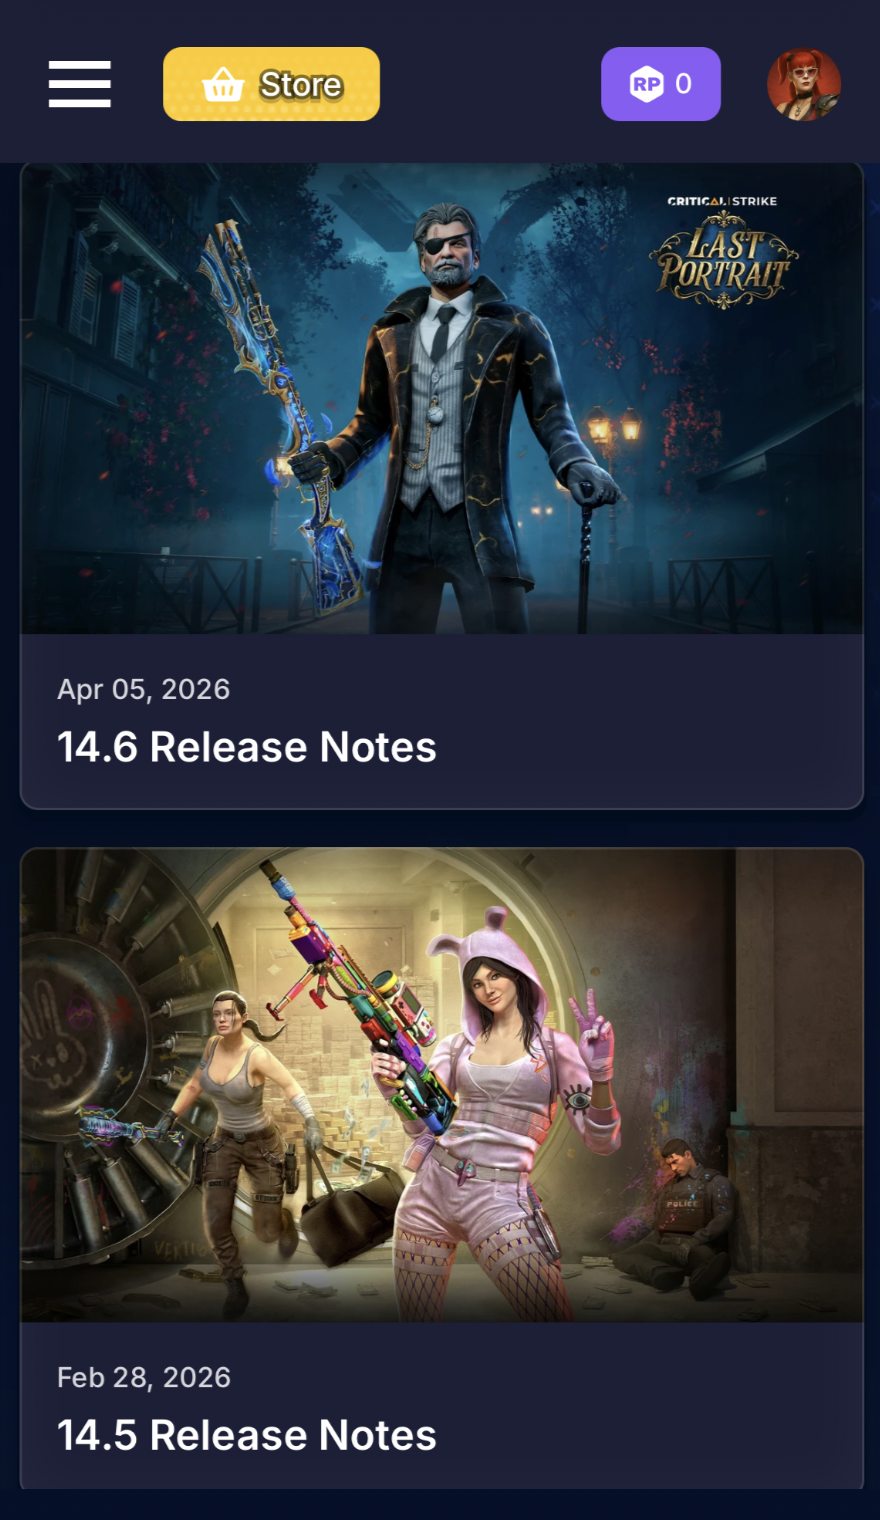Open the 14.5 Release Notes title
The height and width of the screenshot is (1520, 880).
247,1435
